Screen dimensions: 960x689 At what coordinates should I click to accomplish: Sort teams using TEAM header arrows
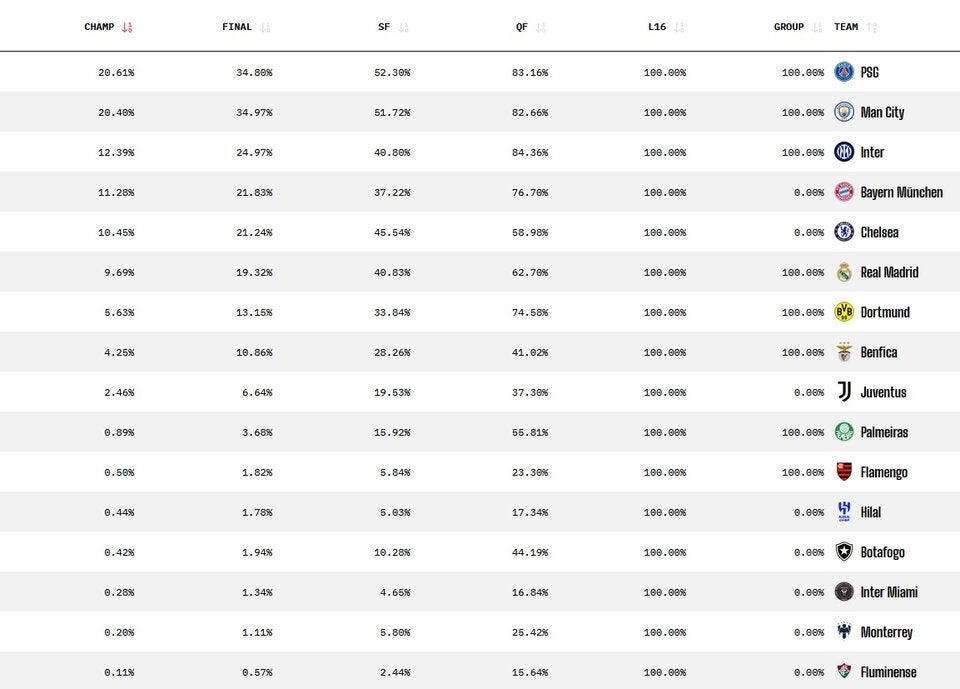(871, 28)
